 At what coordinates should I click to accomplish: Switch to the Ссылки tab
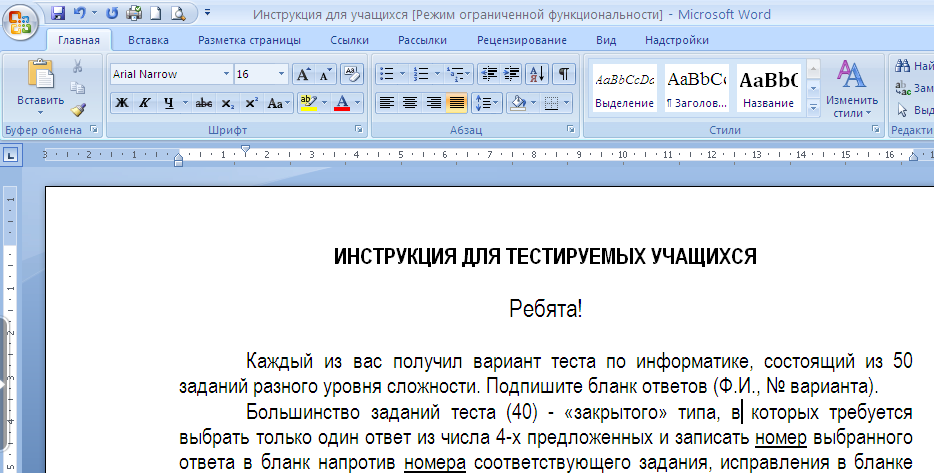pyautogui.click(x=350, y=41)
